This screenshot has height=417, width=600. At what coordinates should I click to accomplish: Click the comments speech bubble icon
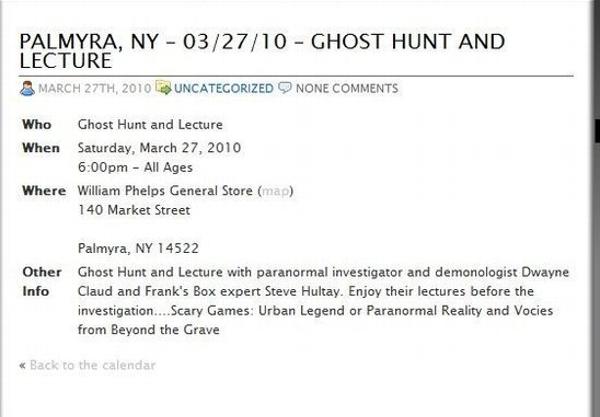[x=285, y=88]
